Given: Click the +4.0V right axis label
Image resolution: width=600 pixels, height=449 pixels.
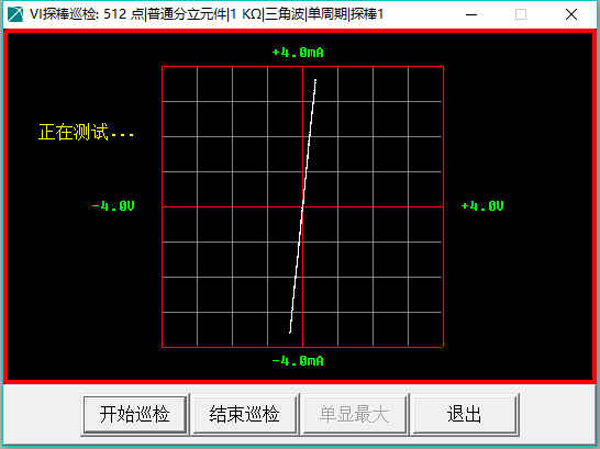Looking at the screenshot, I should (x=483, y=206).
